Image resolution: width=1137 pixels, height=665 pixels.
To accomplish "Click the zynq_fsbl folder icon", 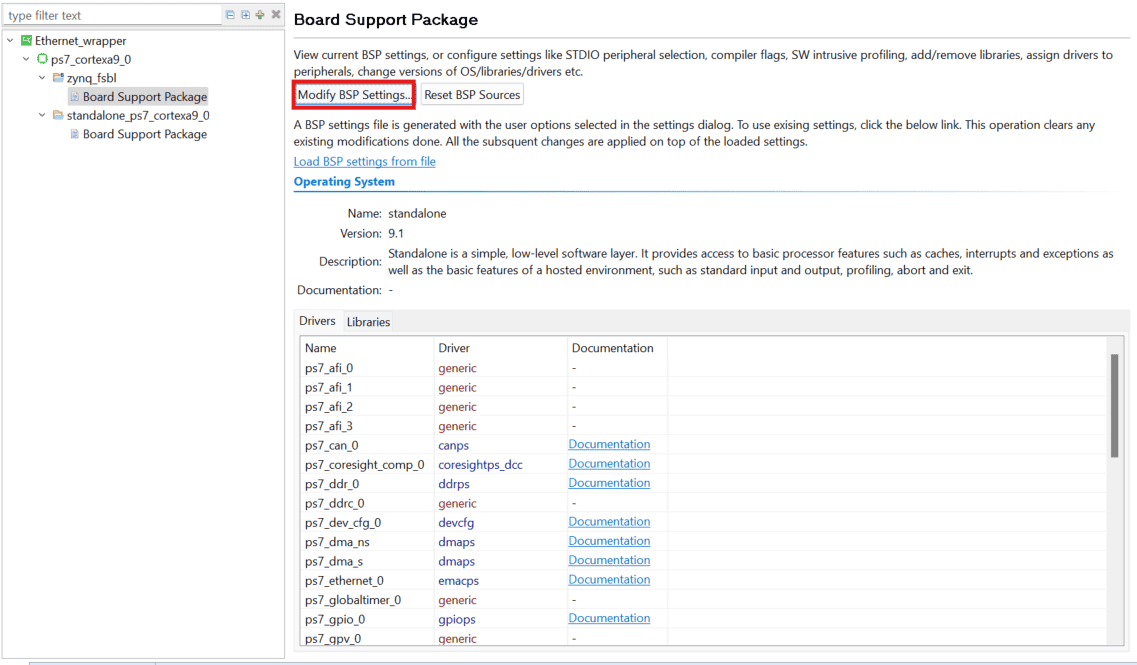I will [x=58, y=78].
